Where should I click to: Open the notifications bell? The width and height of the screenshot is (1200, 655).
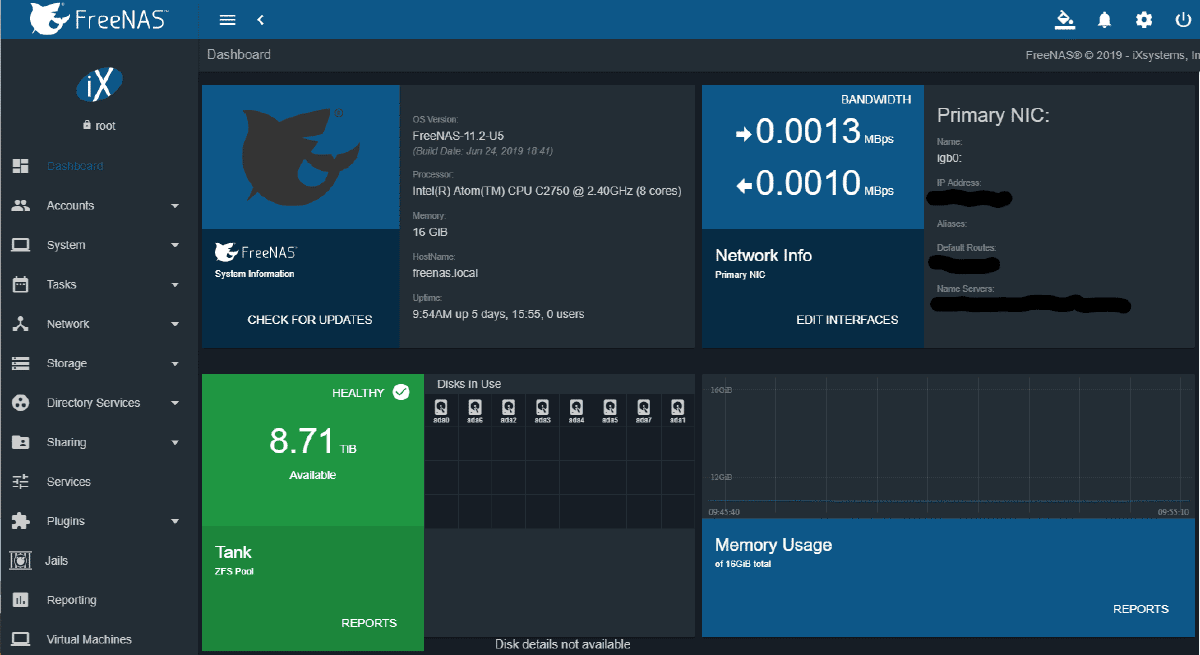pos(1104,19)
